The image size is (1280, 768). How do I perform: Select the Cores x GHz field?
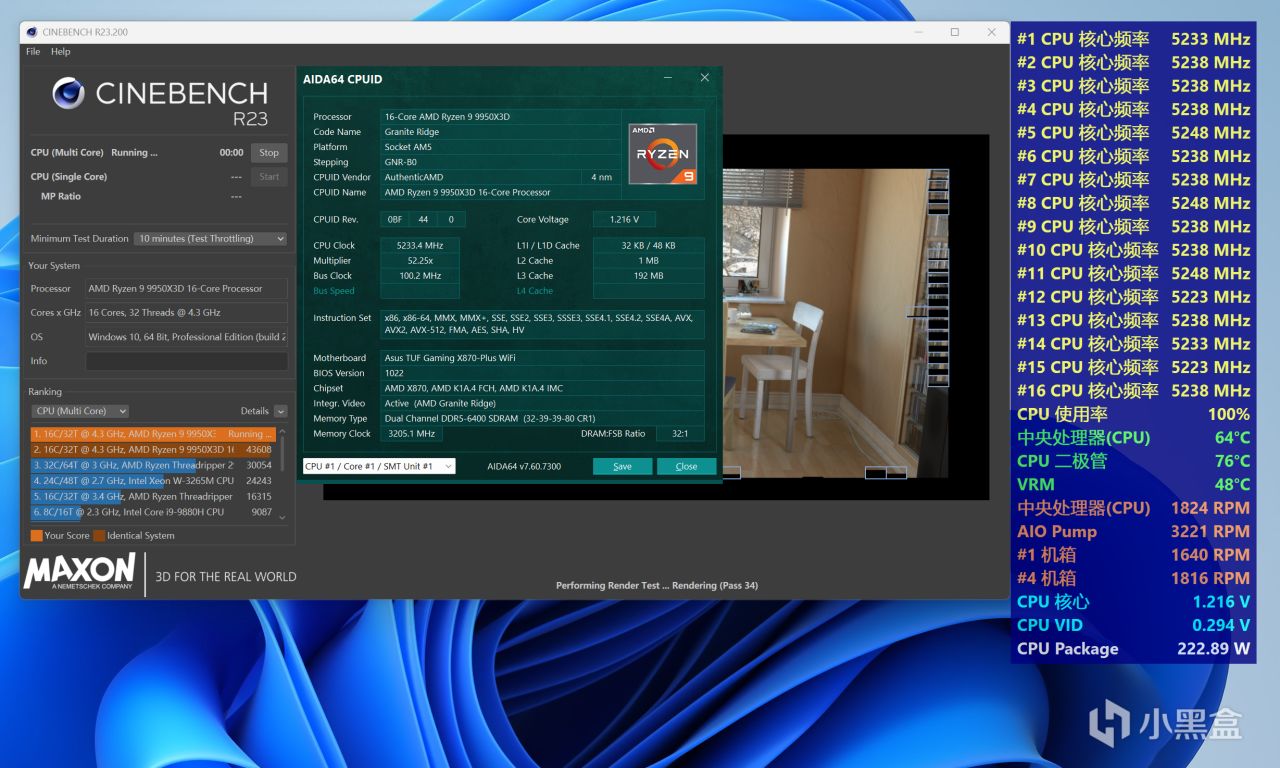pos(186,313)
